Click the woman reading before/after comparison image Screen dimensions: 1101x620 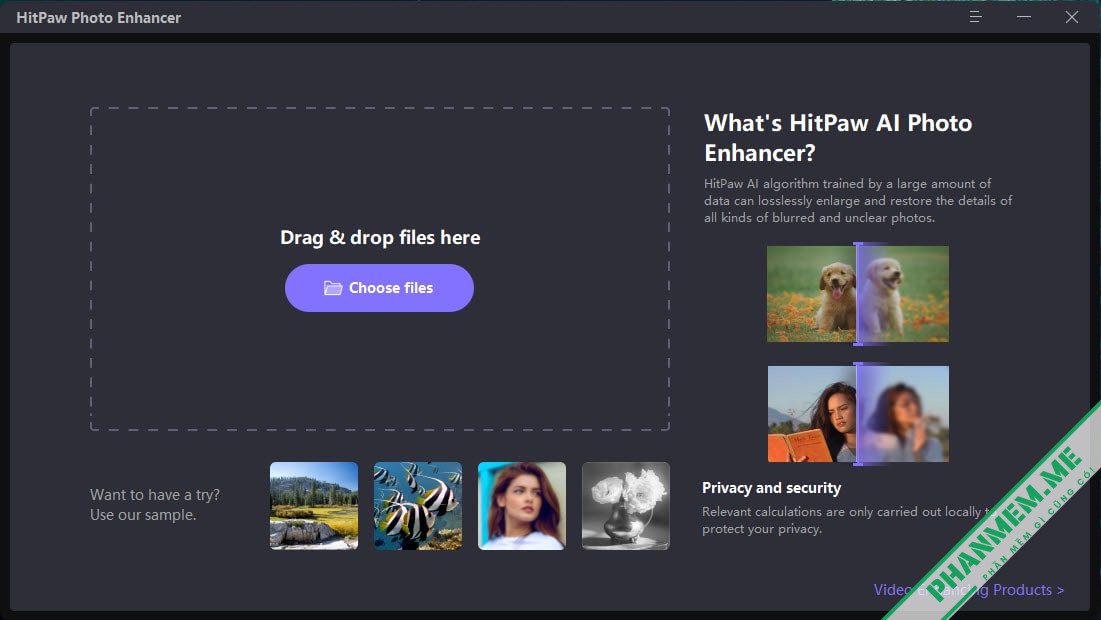click(x=857, y=414)
